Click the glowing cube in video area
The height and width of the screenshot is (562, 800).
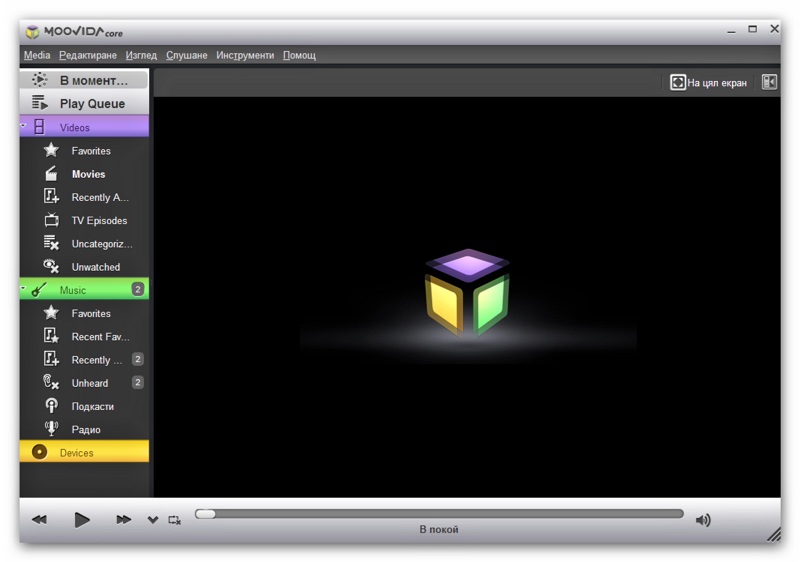[x=468, y=292]
